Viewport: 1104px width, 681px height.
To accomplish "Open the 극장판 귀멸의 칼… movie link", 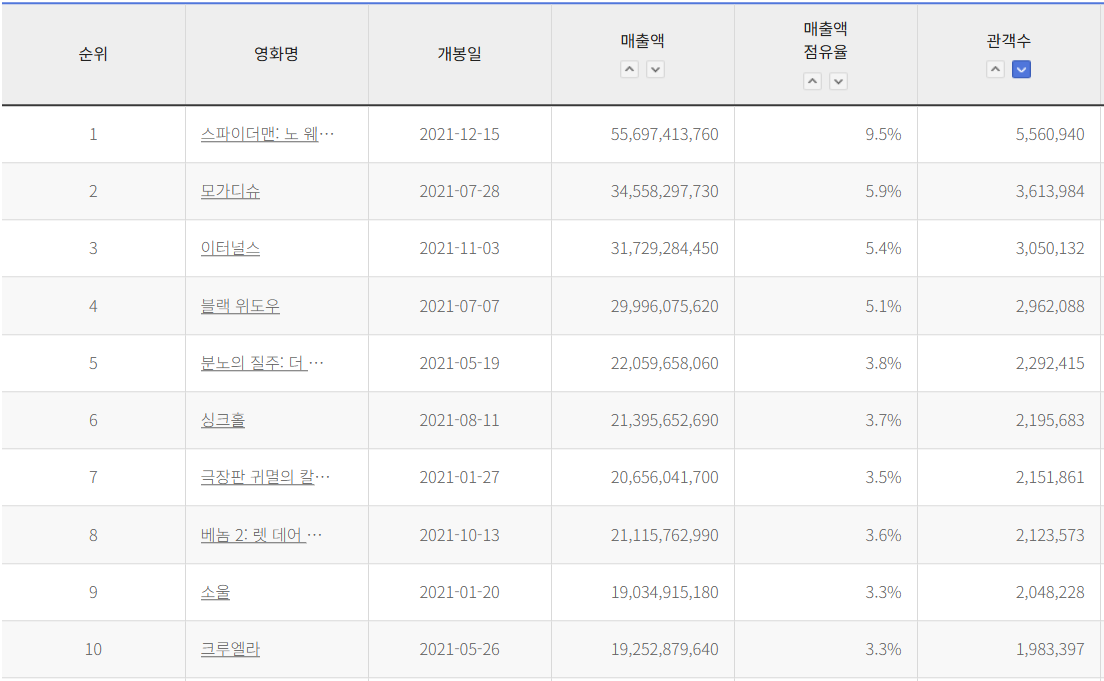I will (x=265, y=477).
